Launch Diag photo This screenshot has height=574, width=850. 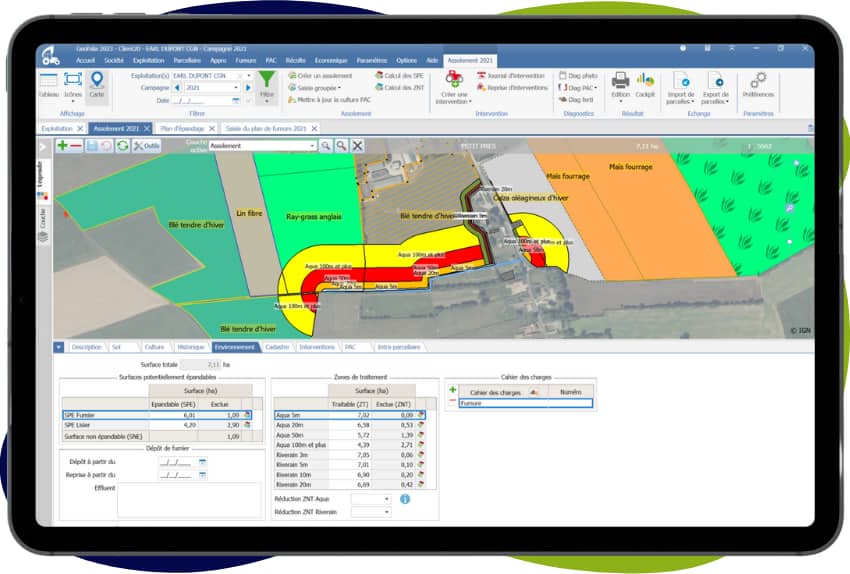pyautogui.click(x=578, y=76)
